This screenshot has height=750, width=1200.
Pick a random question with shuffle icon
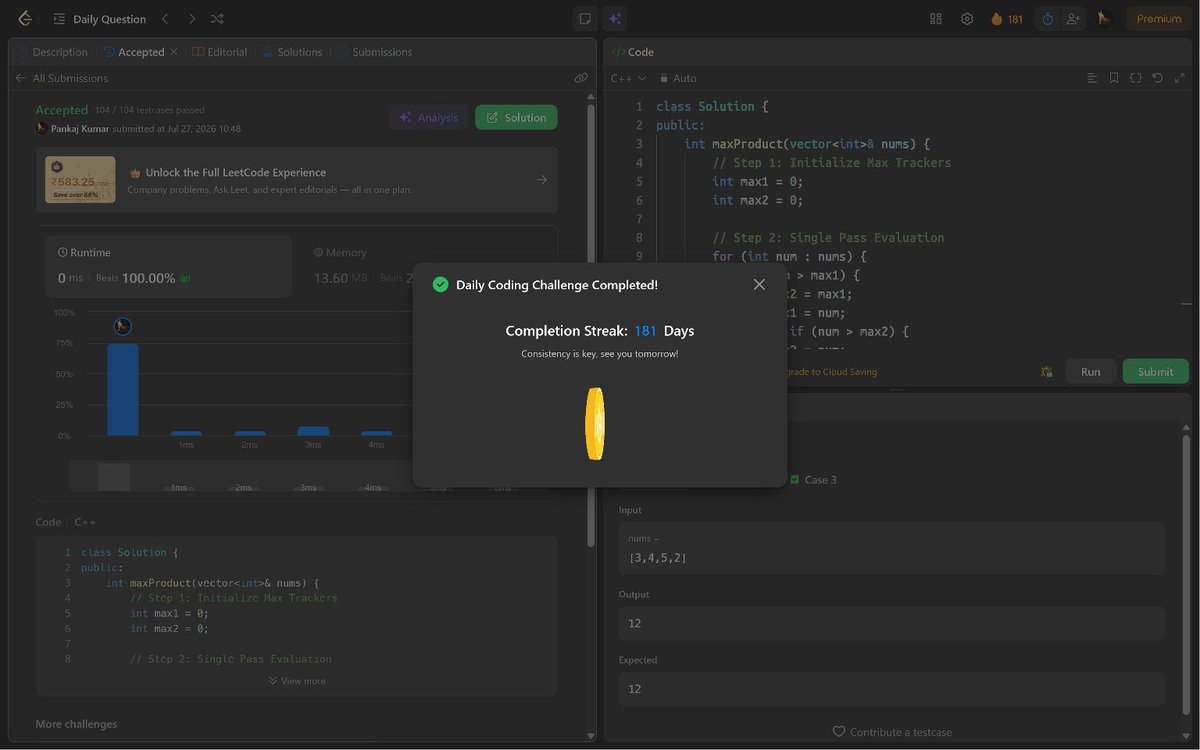[x=218, y=19]
